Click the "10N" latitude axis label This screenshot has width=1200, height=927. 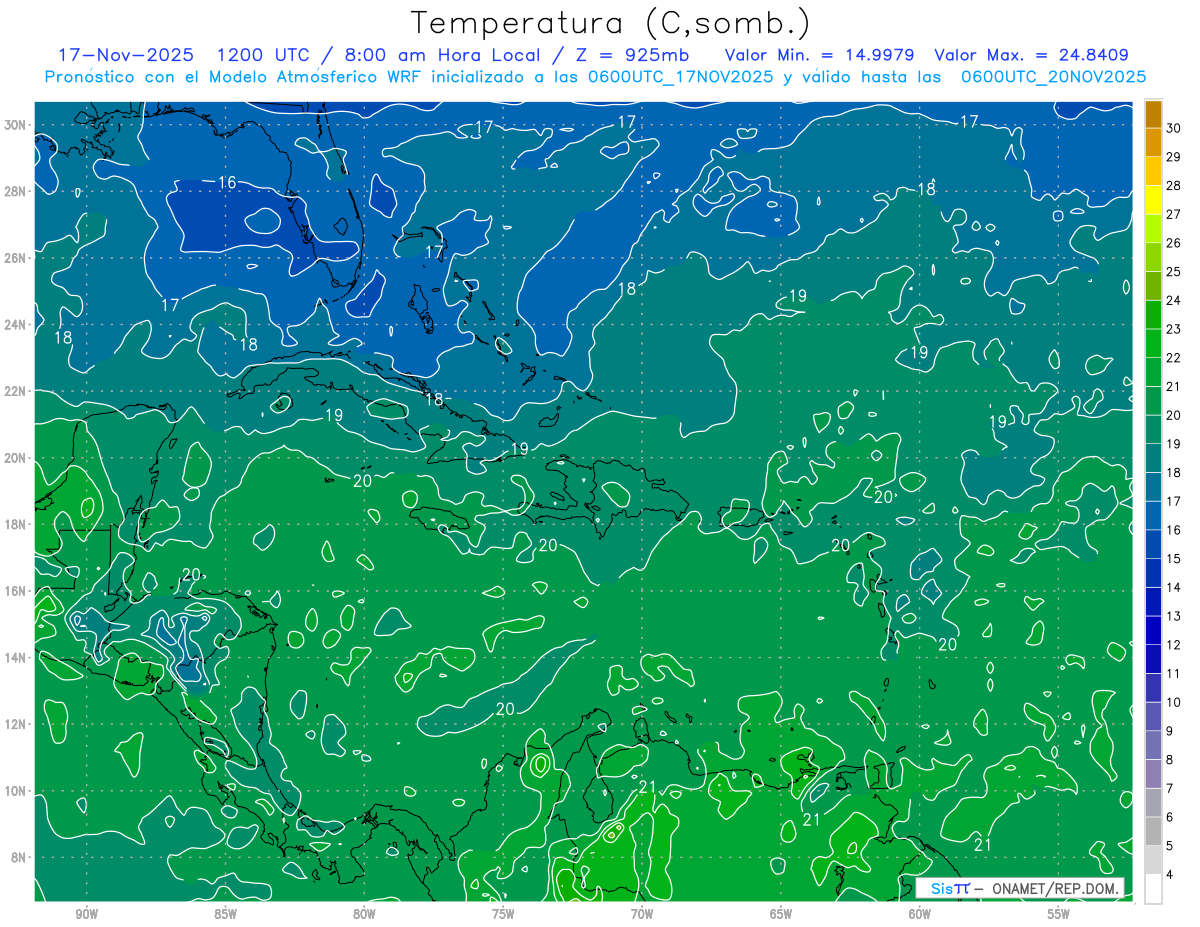tap(16, 791)
